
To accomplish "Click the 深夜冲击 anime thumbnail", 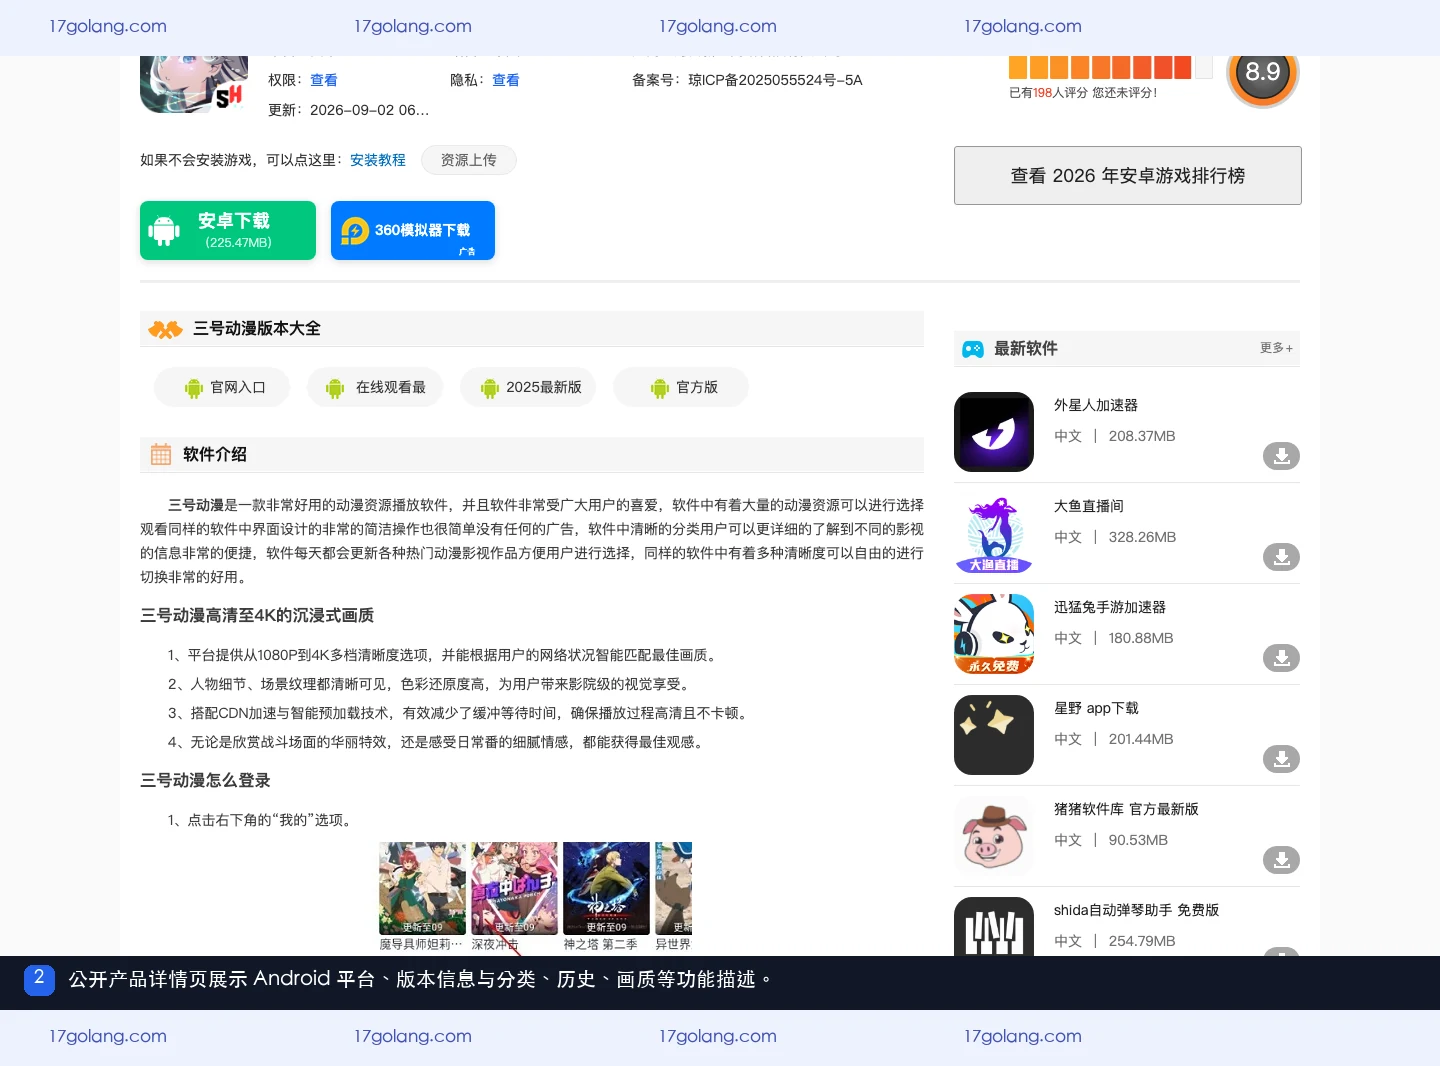I will [515, 888].
